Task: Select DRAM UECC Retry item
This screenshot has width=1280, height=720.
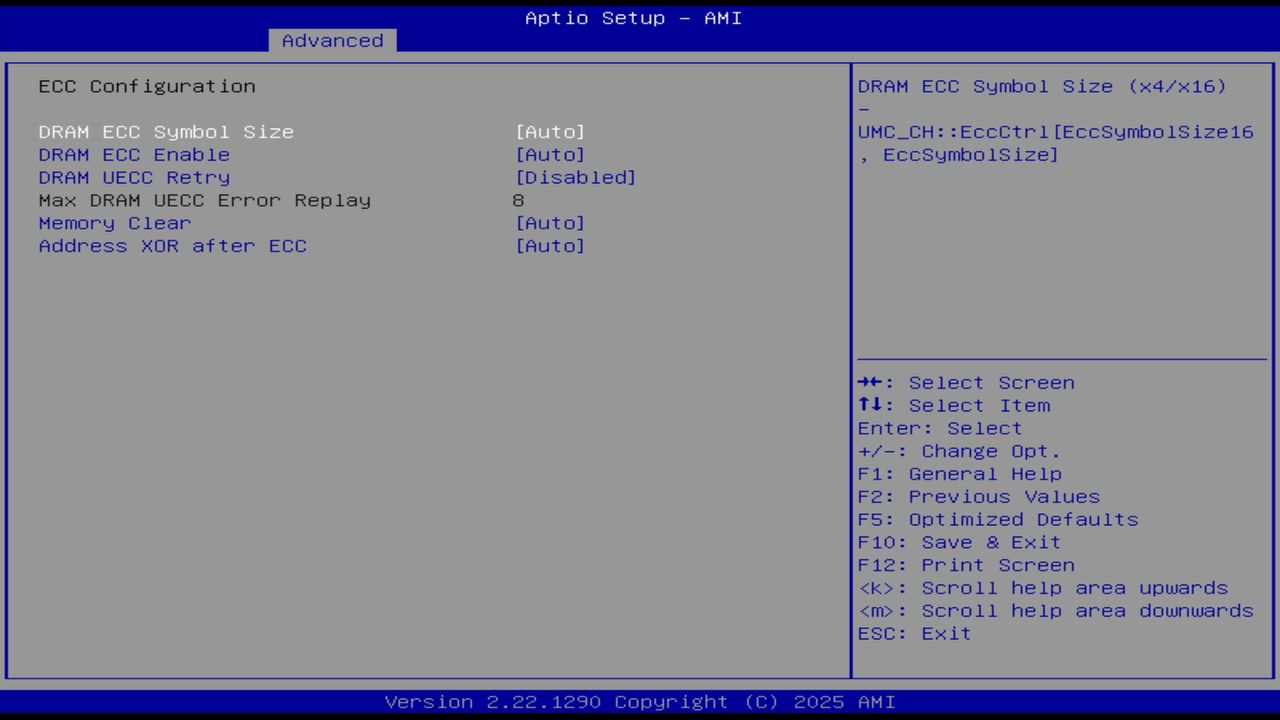Action: click(134, 178)
